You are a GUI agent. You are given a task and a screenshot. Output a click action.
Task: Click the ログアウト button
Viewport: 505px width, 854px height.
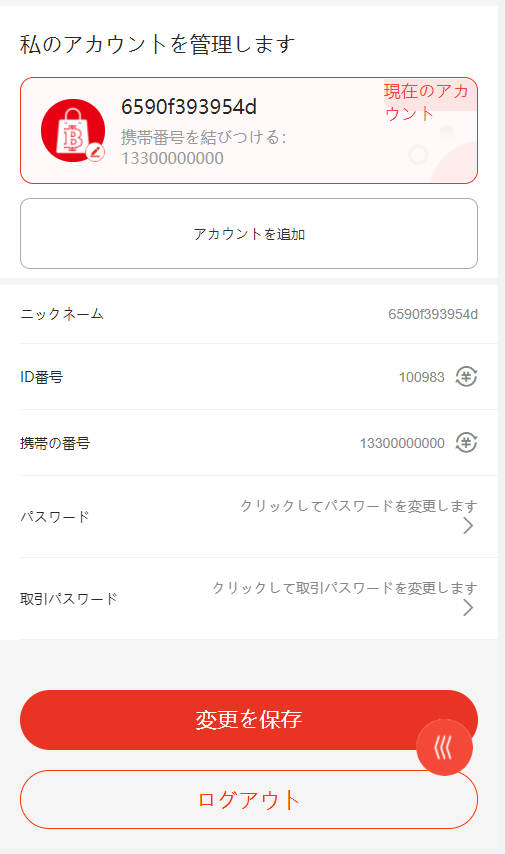point(249,800)
